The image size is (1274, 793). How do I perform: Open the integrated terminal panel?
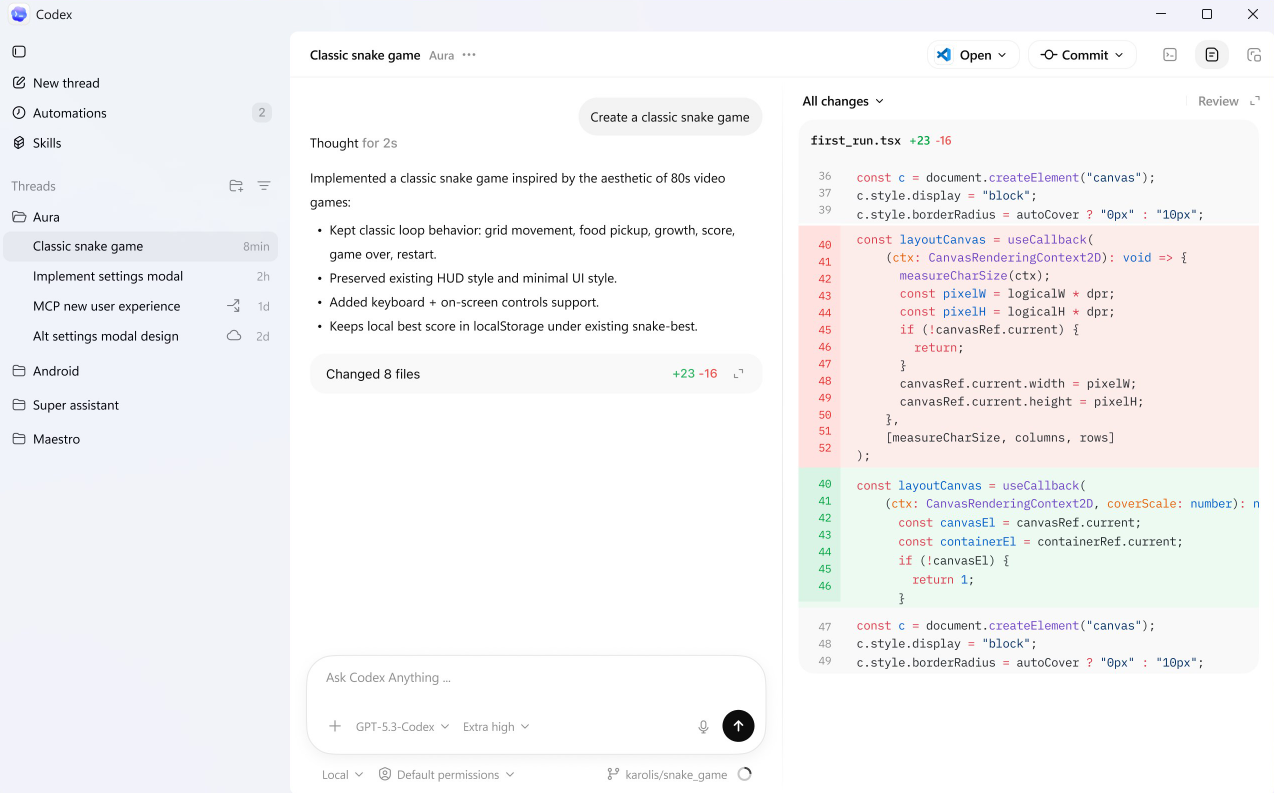[1169, 55]
